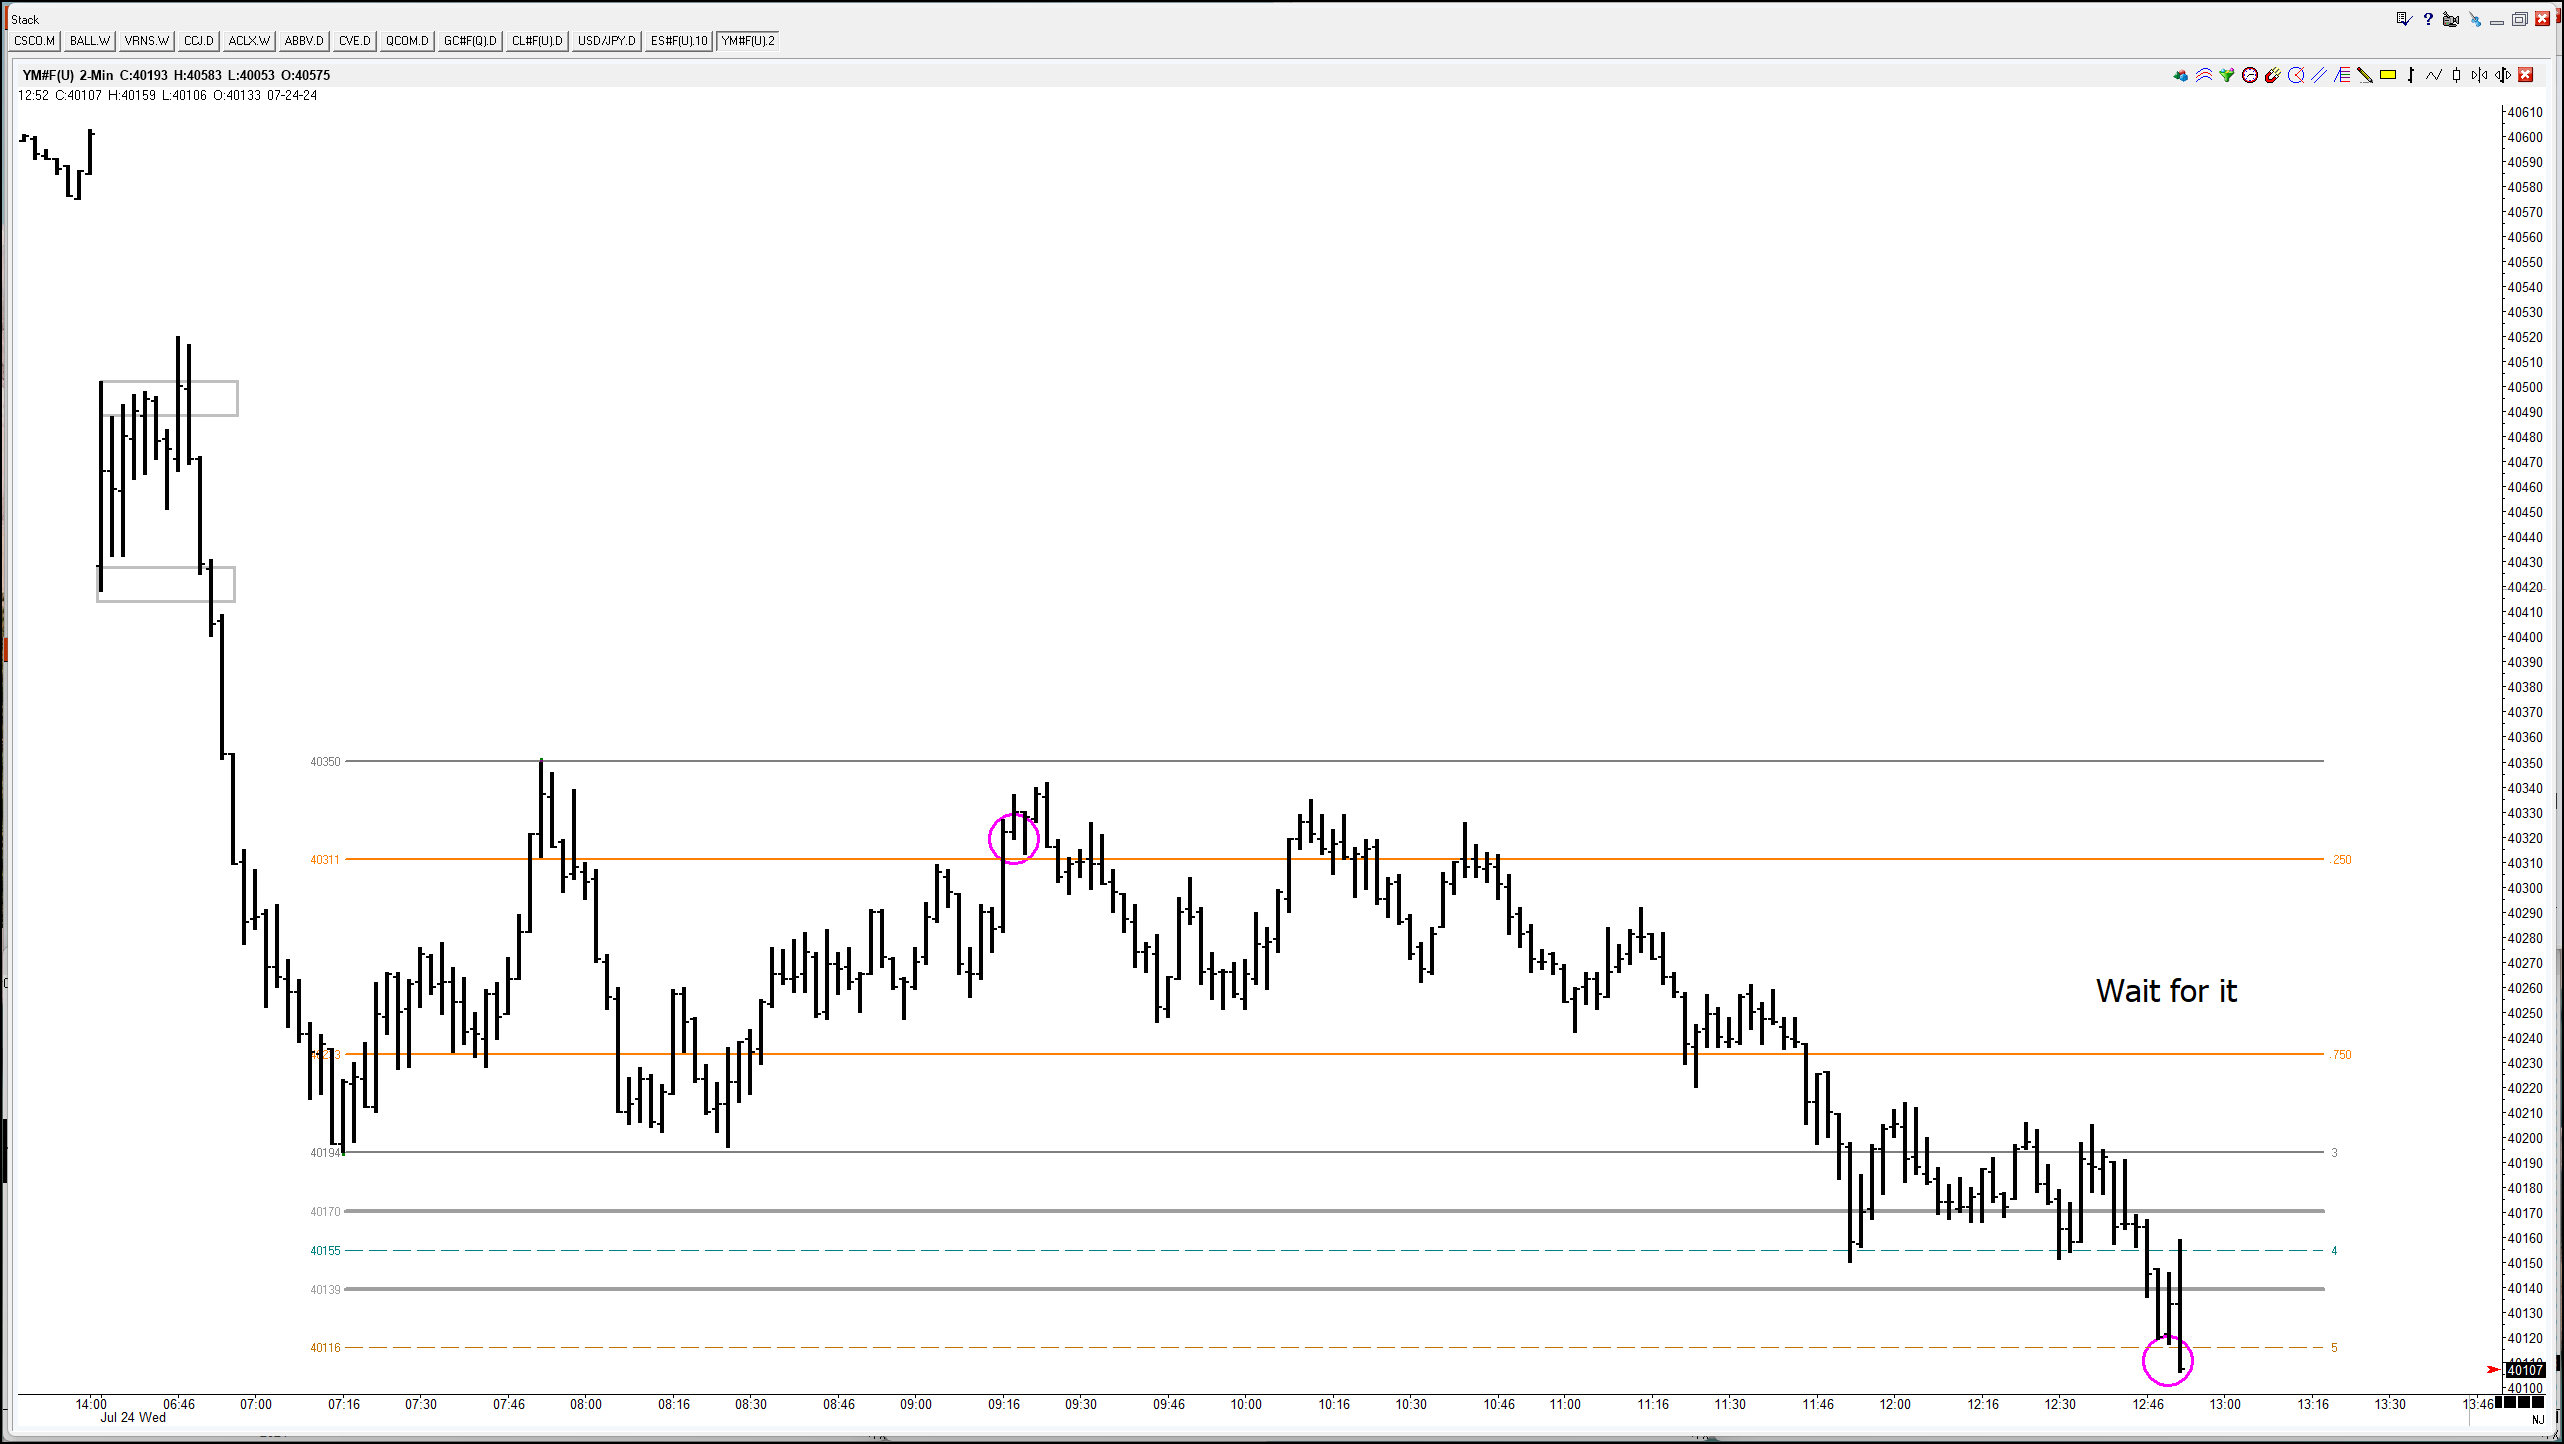Click the help question mark button
The image size is (2564, 1444).
[2428, 19]
